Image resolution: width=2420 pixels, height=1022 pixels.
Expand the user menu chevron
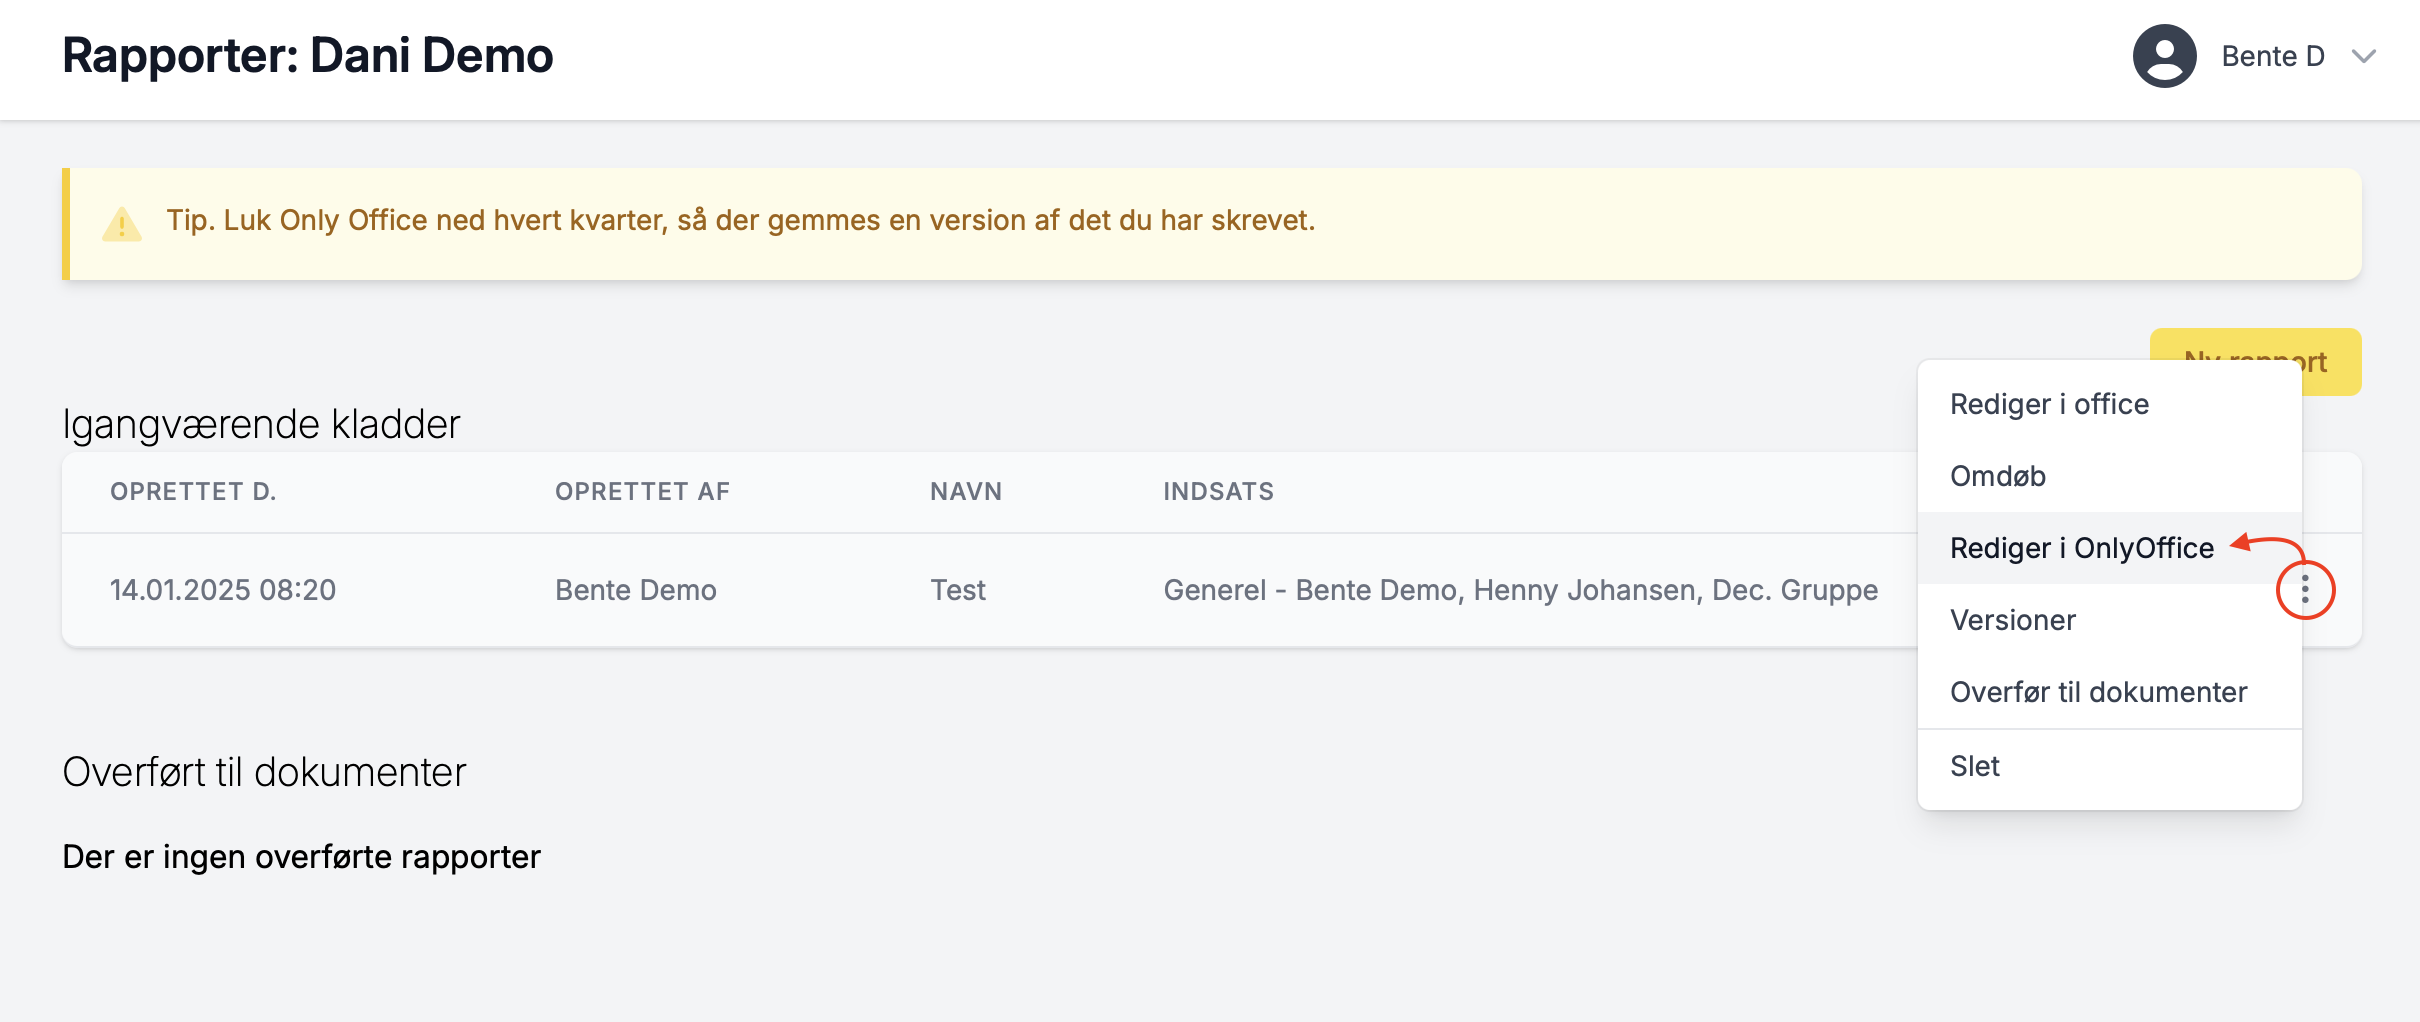tap(2364, 56)
